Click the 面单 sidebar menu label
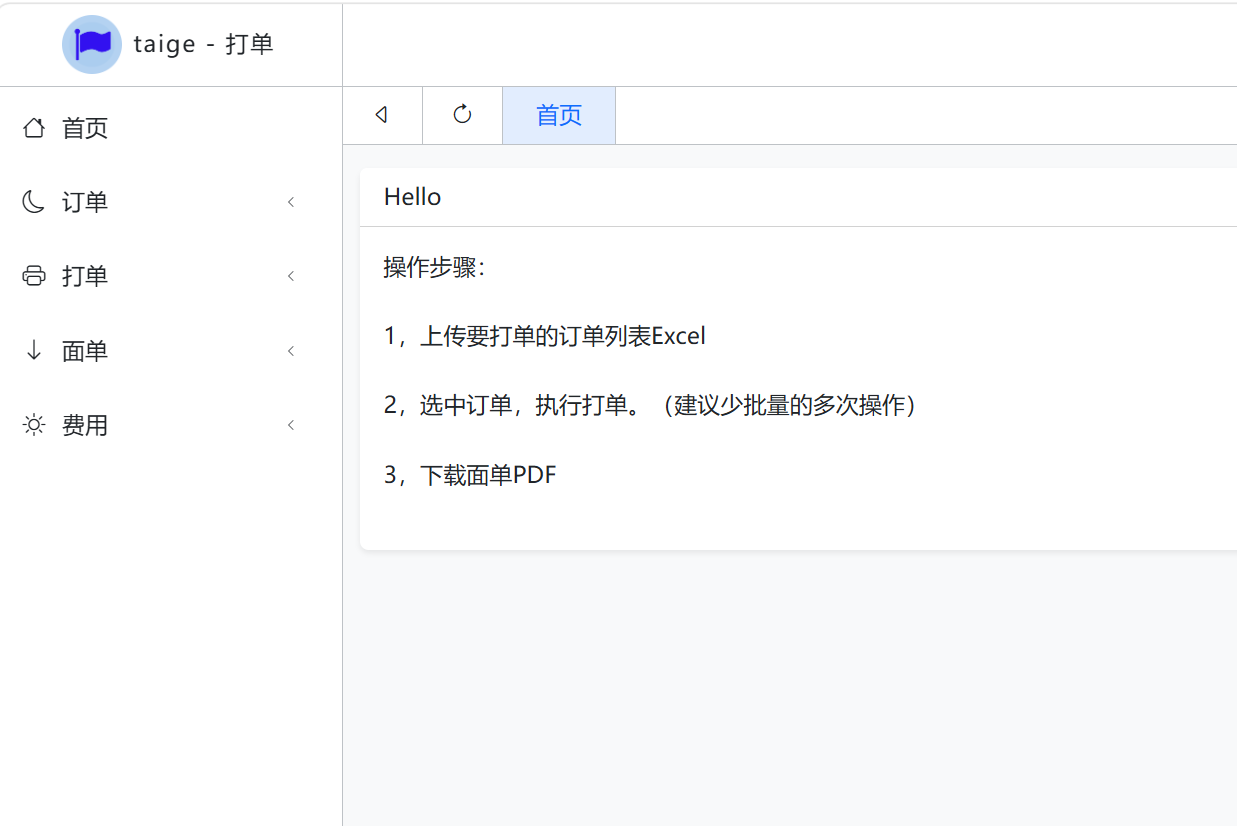 click(85, 351)
